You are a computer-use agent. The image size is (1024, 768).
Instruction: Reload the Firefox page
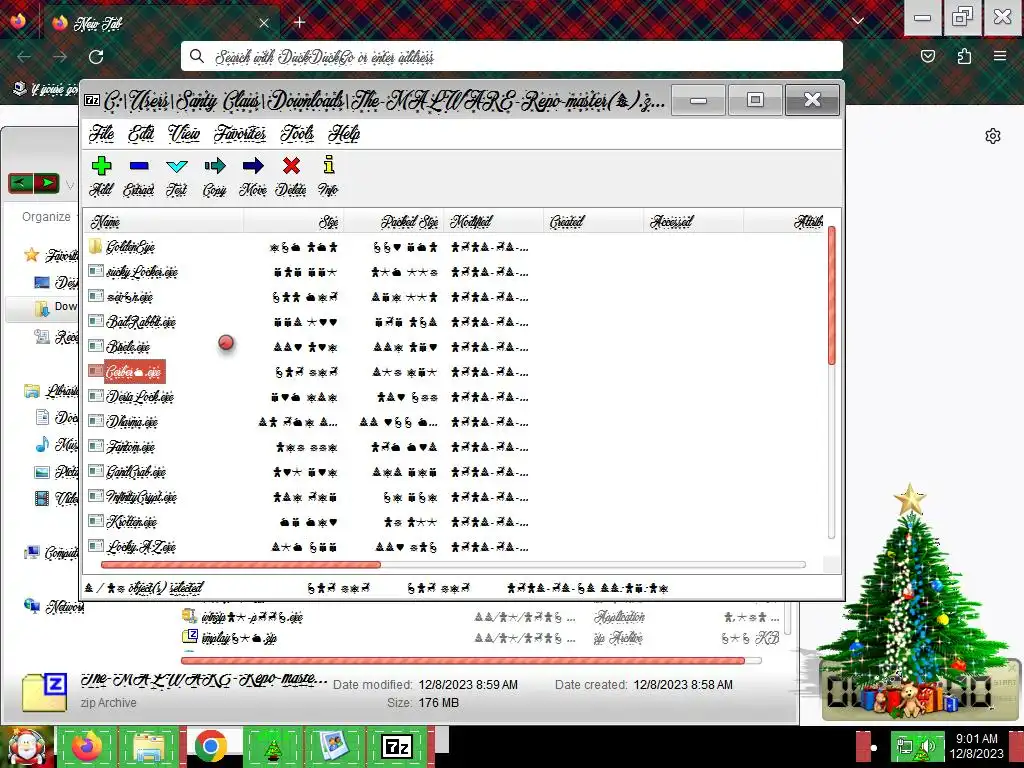pyautogui.click(x=96, y=57)
